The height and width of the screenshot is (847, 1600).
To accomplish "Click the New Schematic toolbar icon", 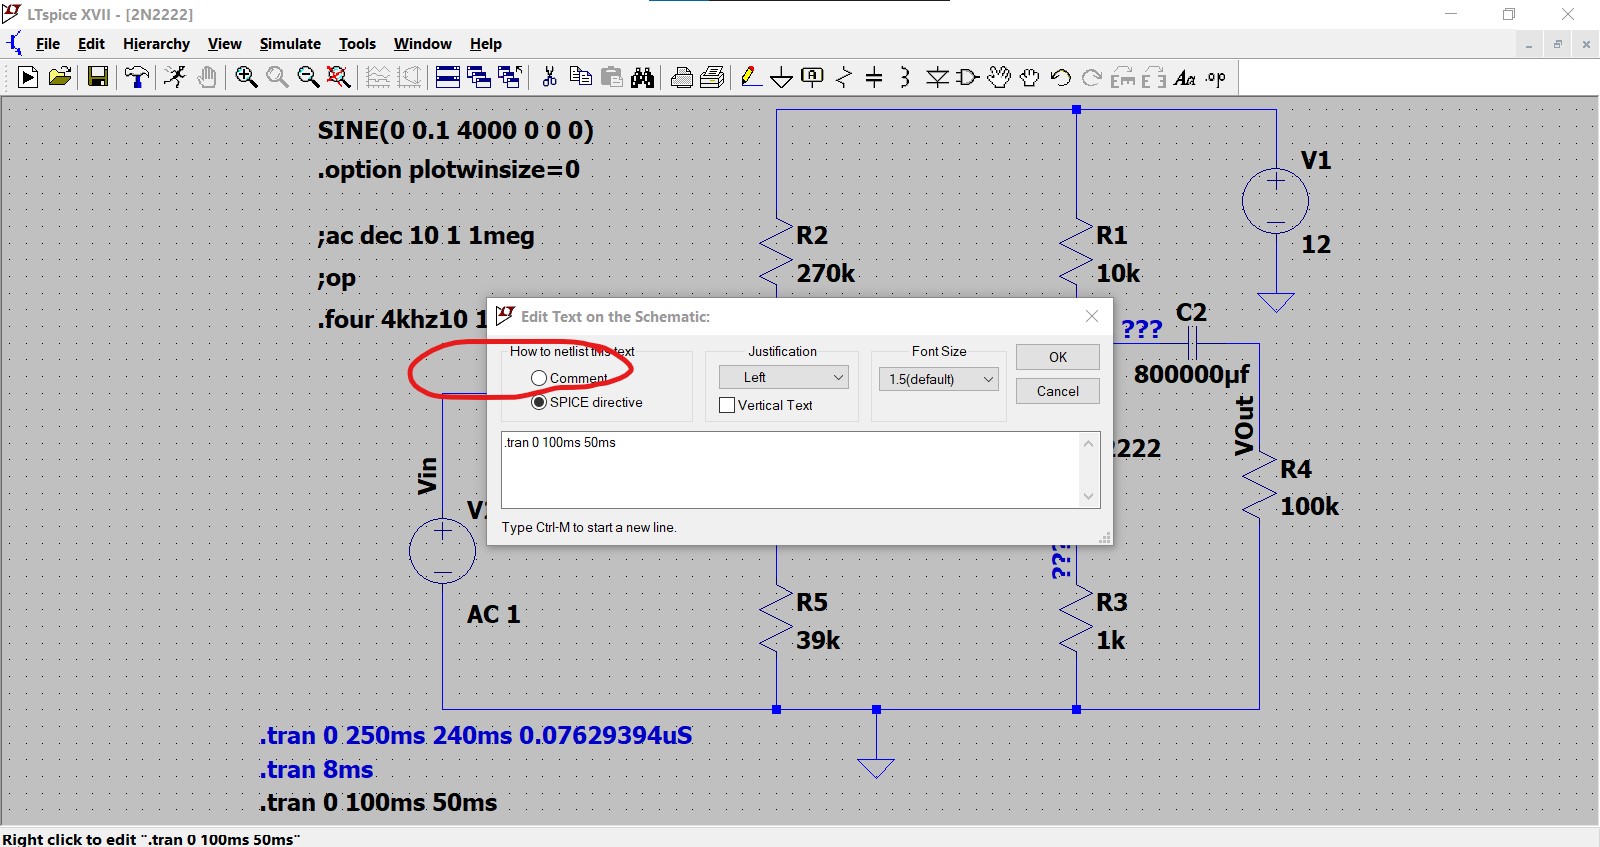I will point(28,77).
